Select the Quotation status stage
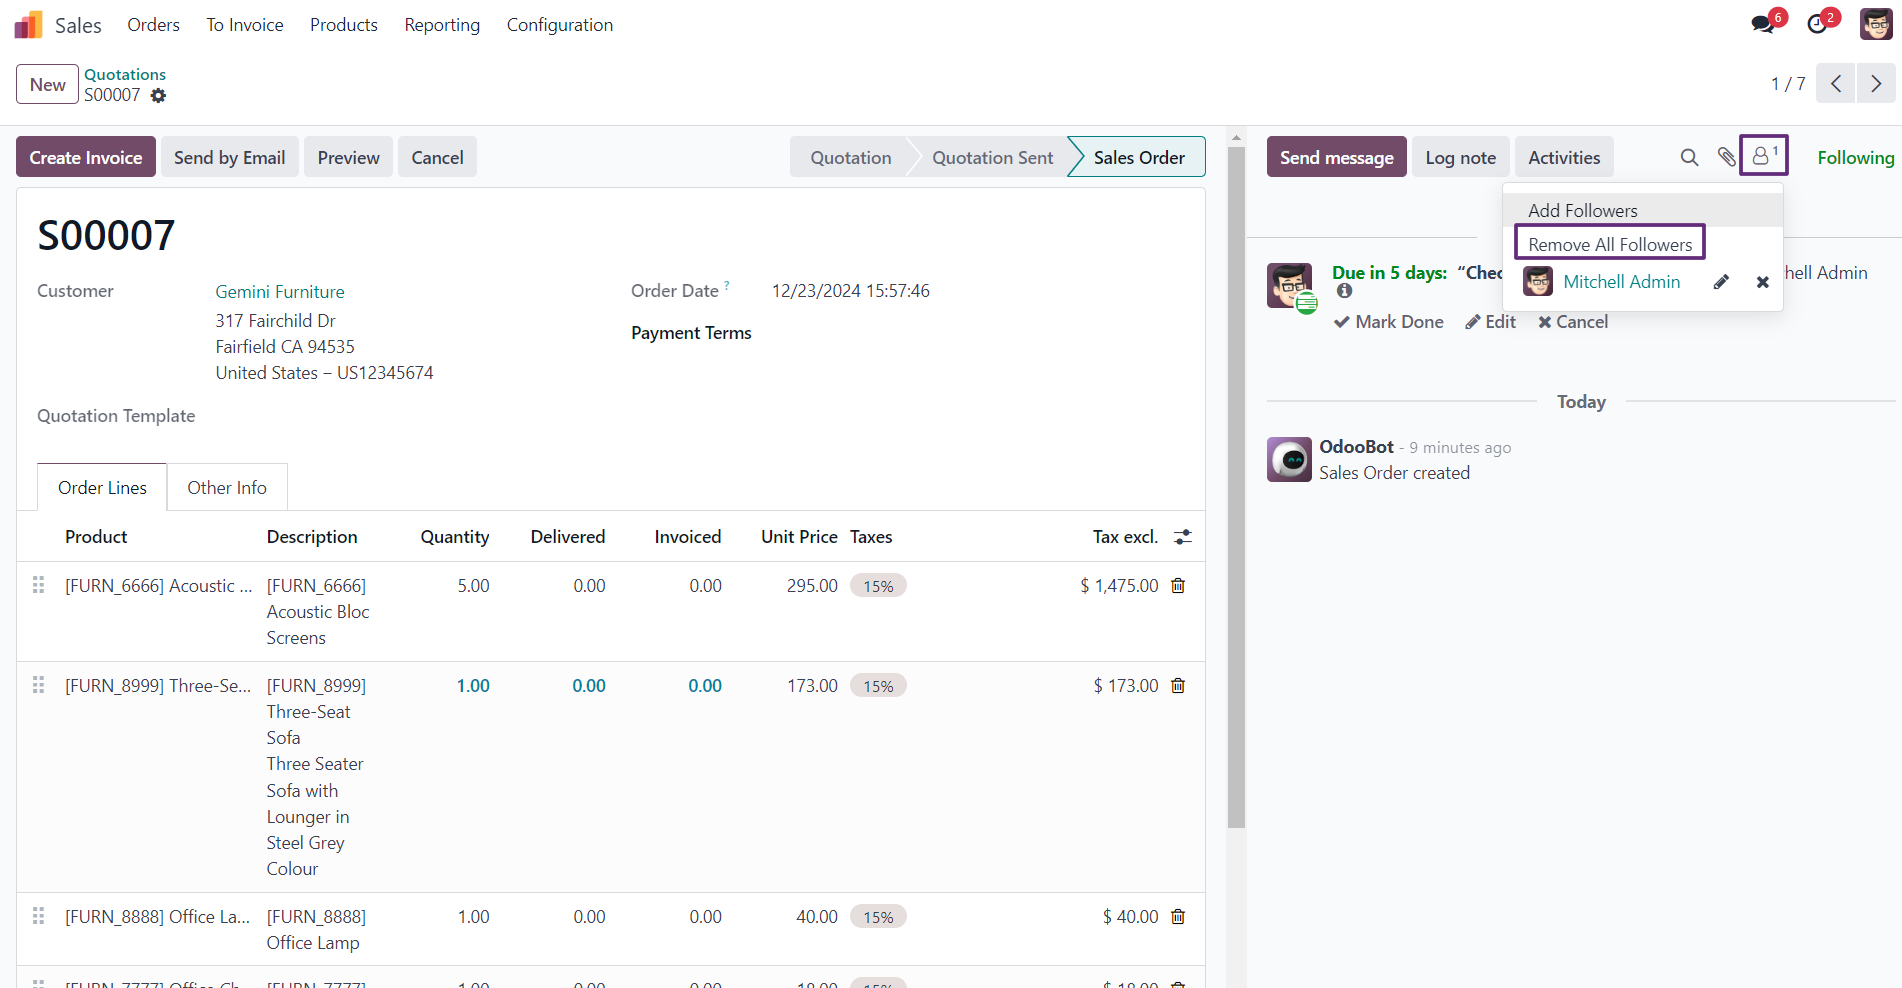The image size is (1902, 988). (x=850, y=157)
